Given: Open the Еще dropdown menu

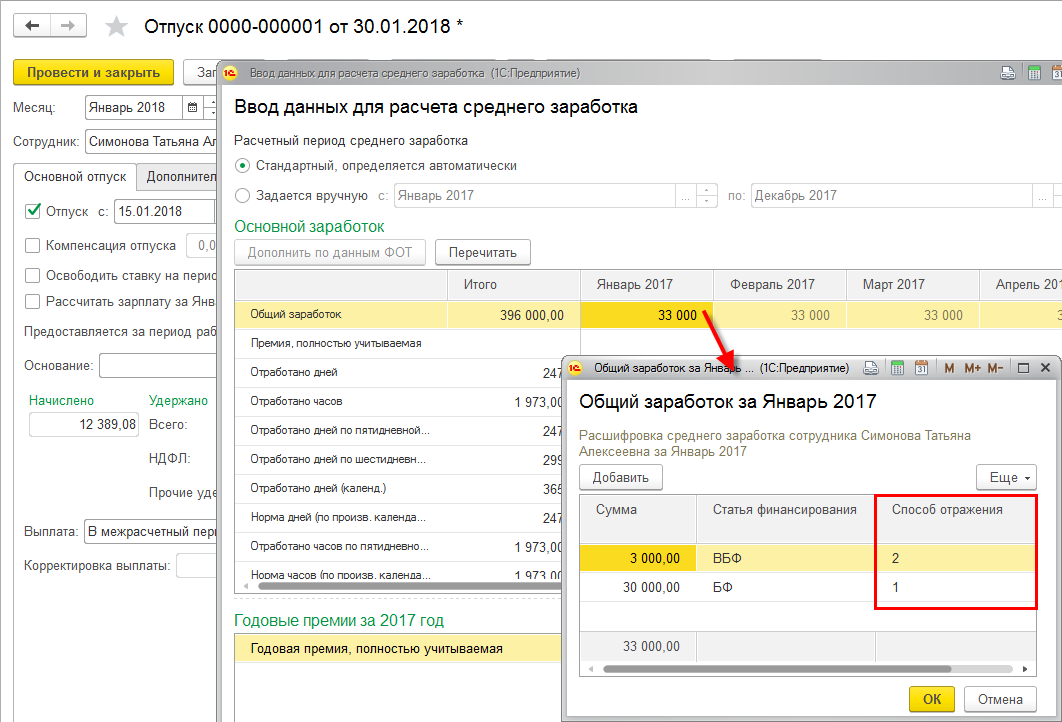Looking at the screenshot, I should coord(1006,477).
